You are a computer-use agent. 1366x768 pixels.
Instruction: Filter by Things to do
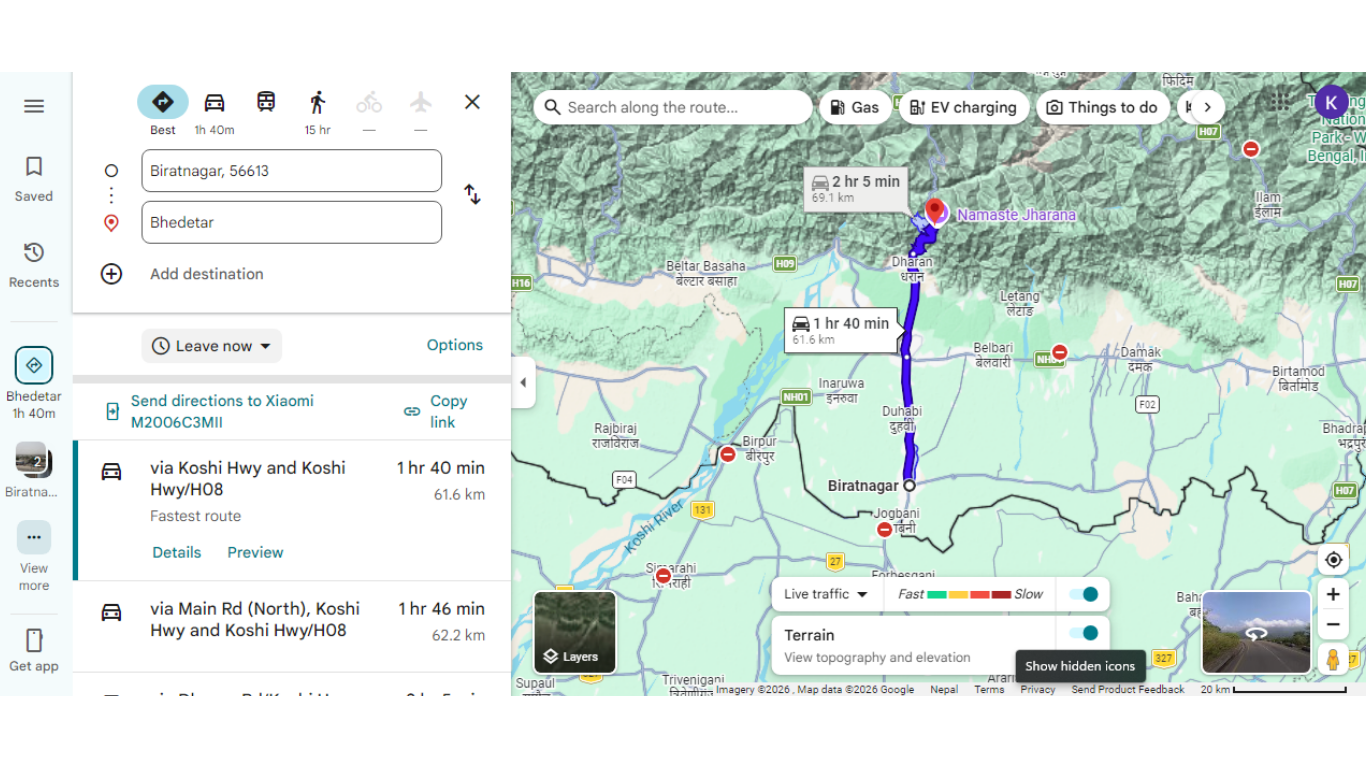tap(1102, 107)
